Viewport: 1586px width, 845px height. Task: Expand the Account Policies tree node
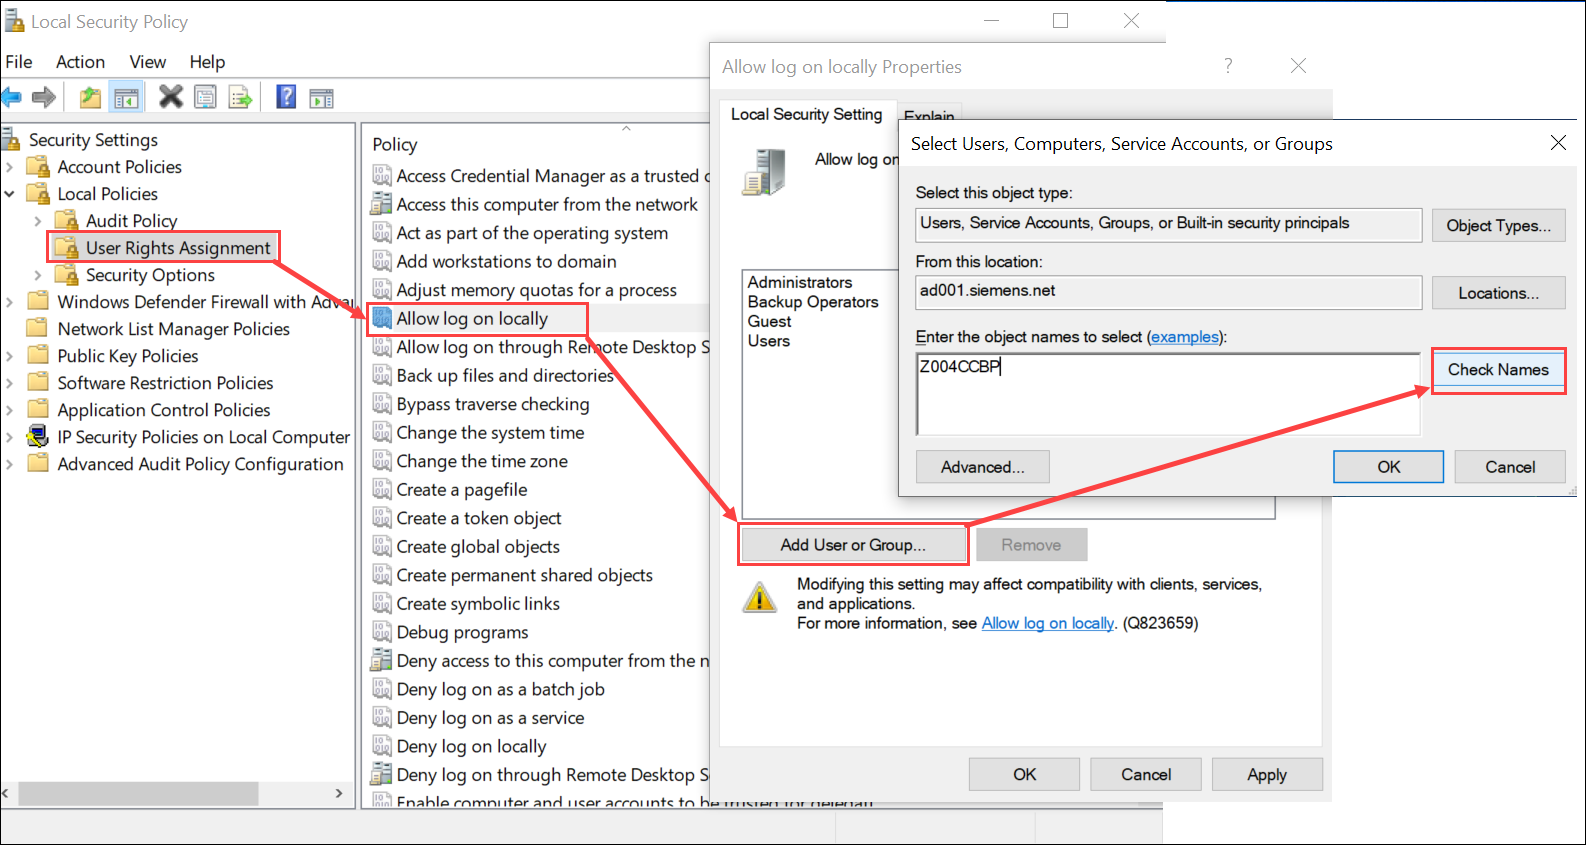point(10,167)
